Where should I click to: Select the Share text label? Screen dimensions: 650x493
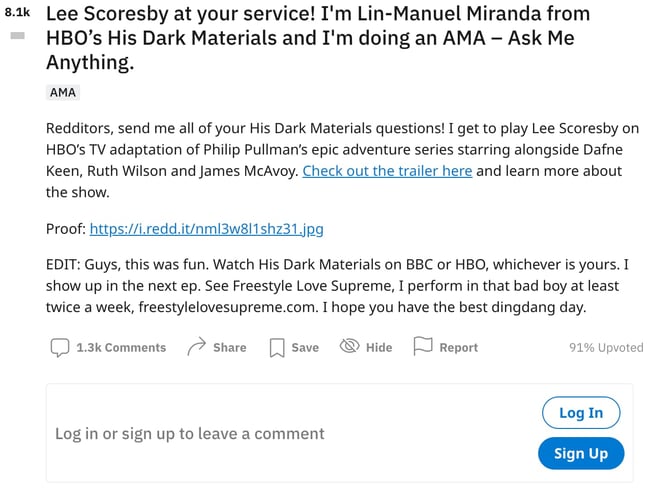[x=229, y=347]
